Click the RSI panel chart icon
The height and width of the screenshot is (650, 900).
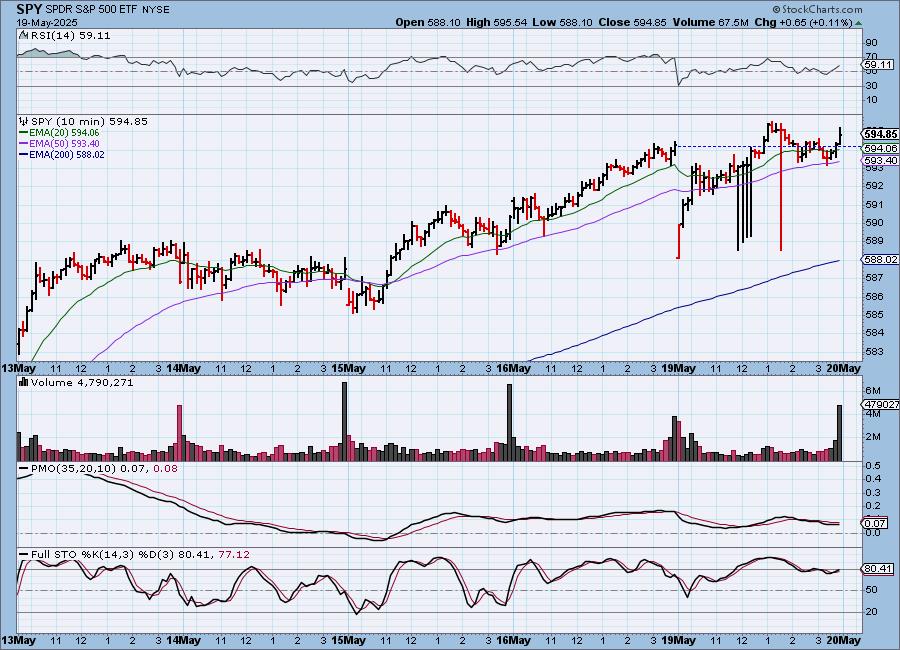point(24,35)
